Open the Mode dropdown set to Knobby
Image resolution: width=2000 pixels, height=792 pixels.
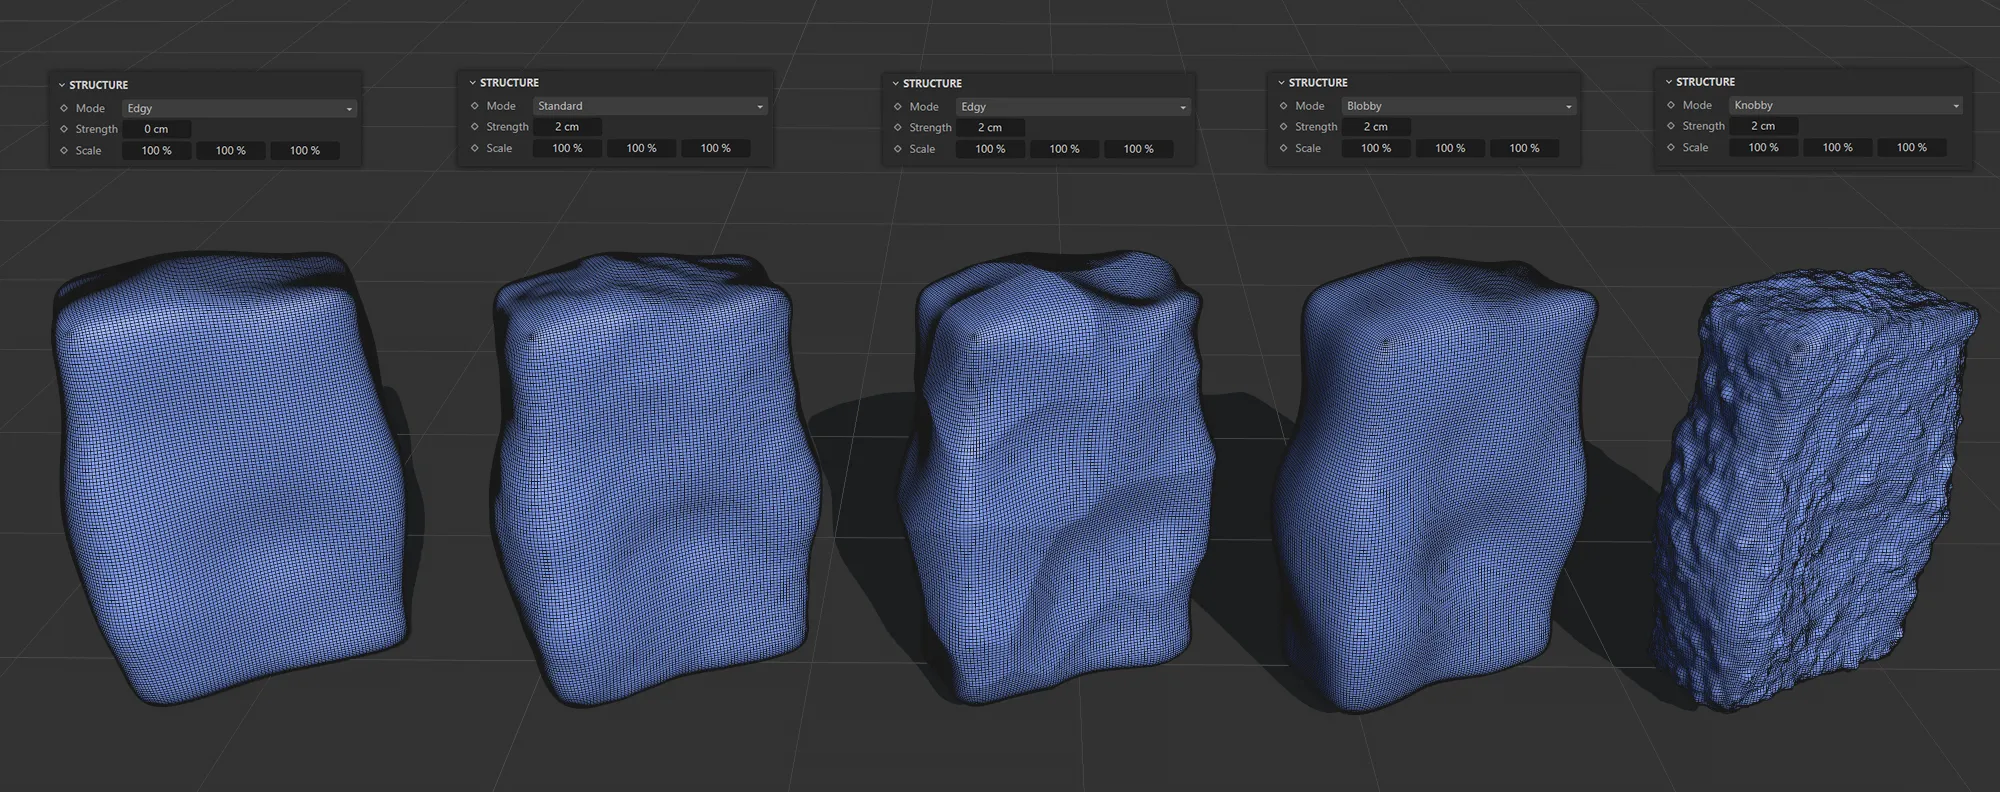(x=1845, y=105)
